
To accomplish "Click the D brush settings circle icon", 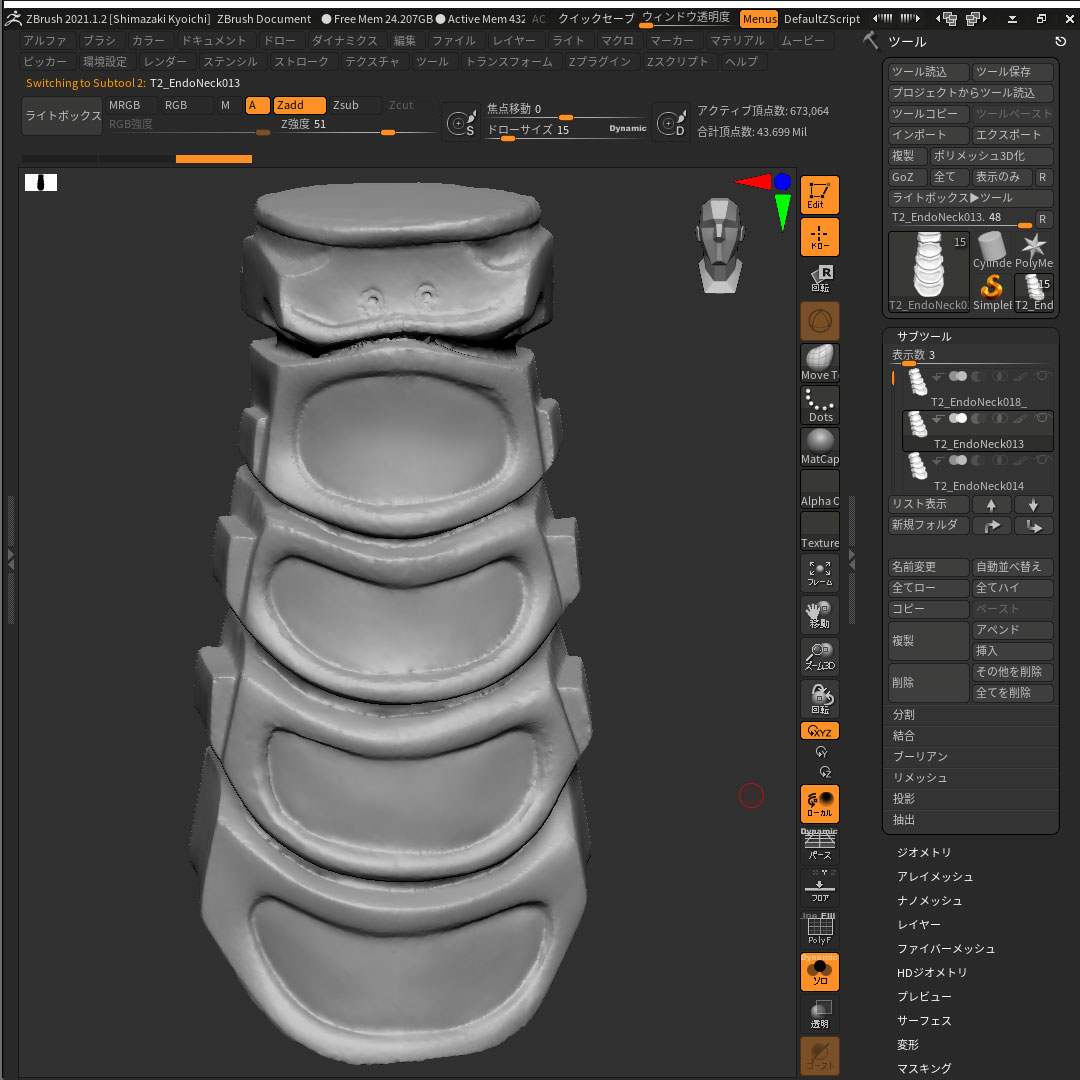I will 670,123.
